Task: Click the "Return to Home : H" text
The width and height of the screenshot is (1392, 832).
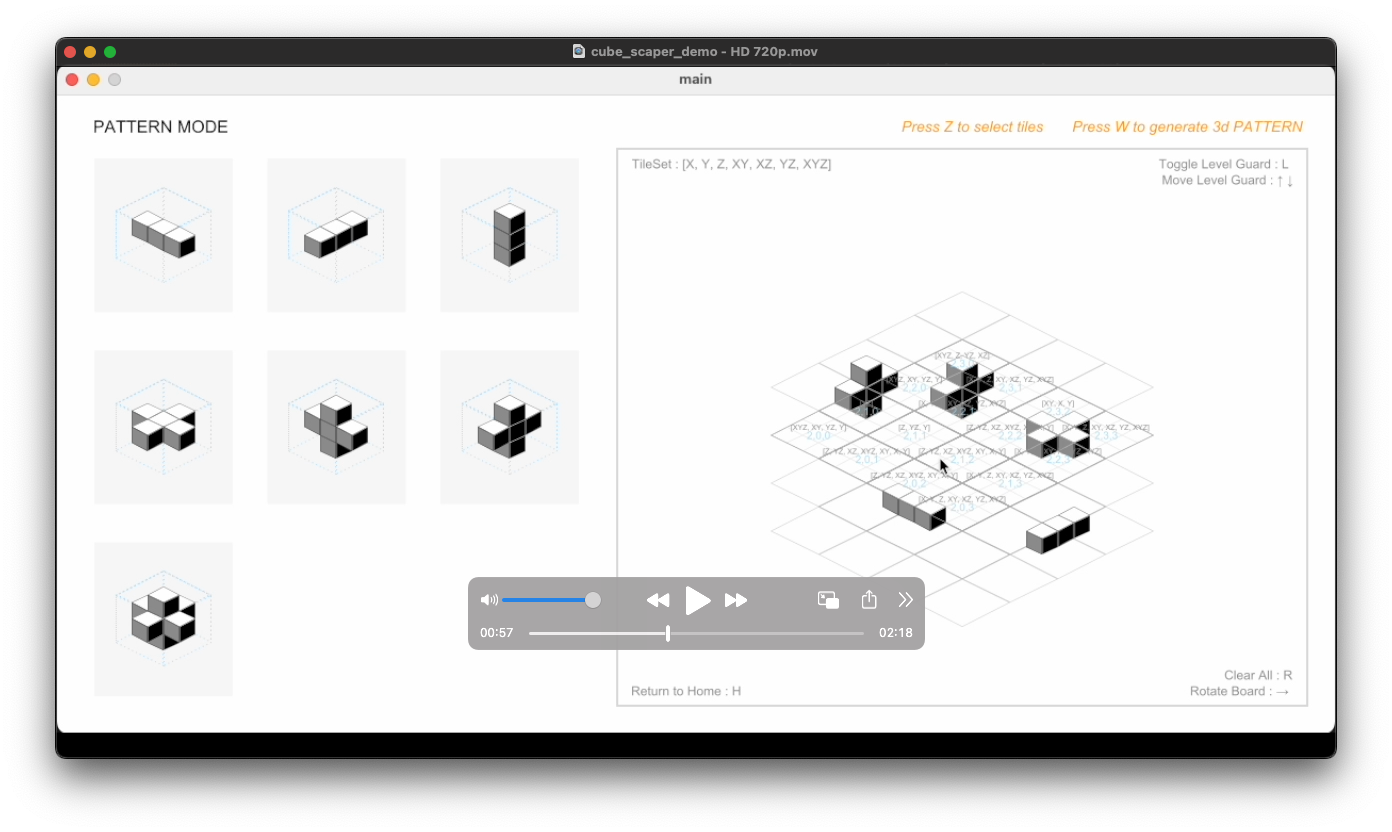Action: (686, 691)
